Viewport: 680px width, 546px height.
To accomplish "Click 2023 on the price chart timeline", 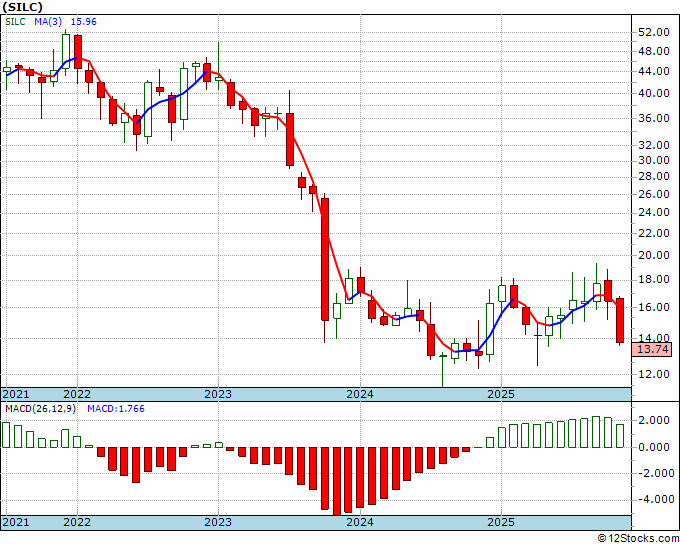I will tap(218, 394).
